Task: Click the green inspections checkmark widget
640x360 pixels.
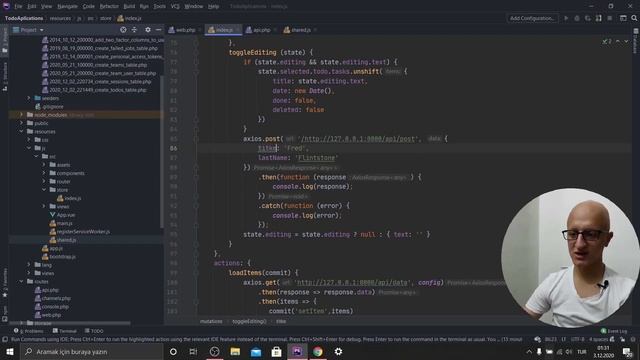Action: tap(607, 41)
